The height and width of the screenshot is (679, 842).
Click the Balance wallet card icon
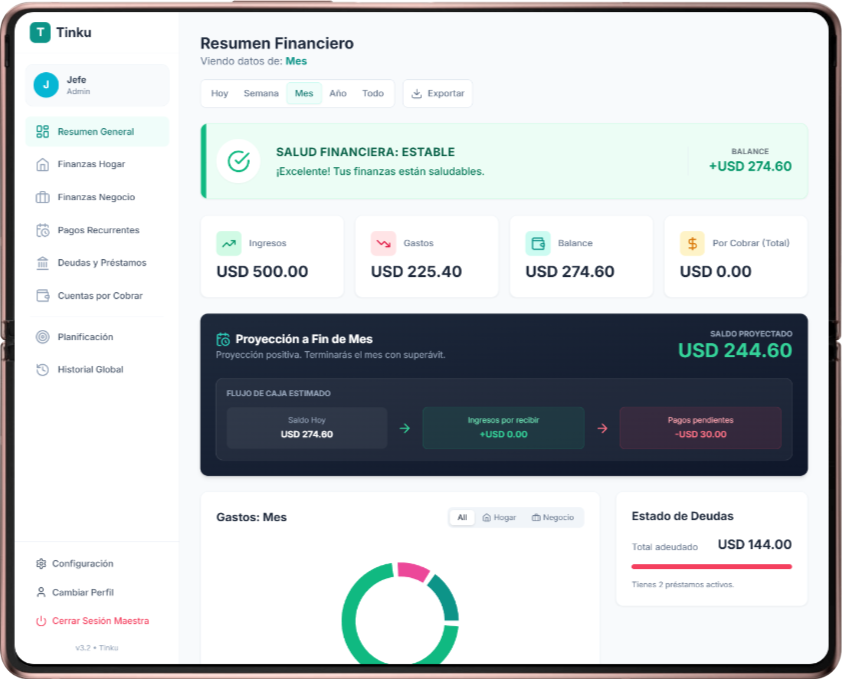(538, 243)
